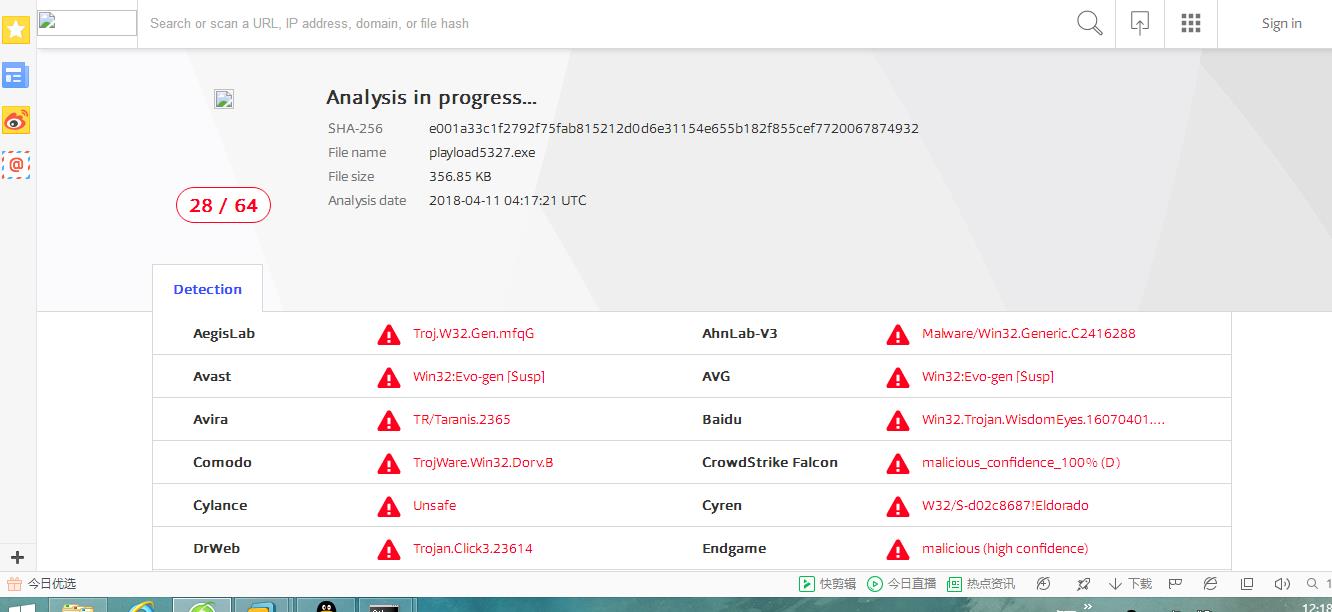1332x612 pixels.
Task: Click warning icon next to Trojan.Click3.23614
Action: point(388,549)
